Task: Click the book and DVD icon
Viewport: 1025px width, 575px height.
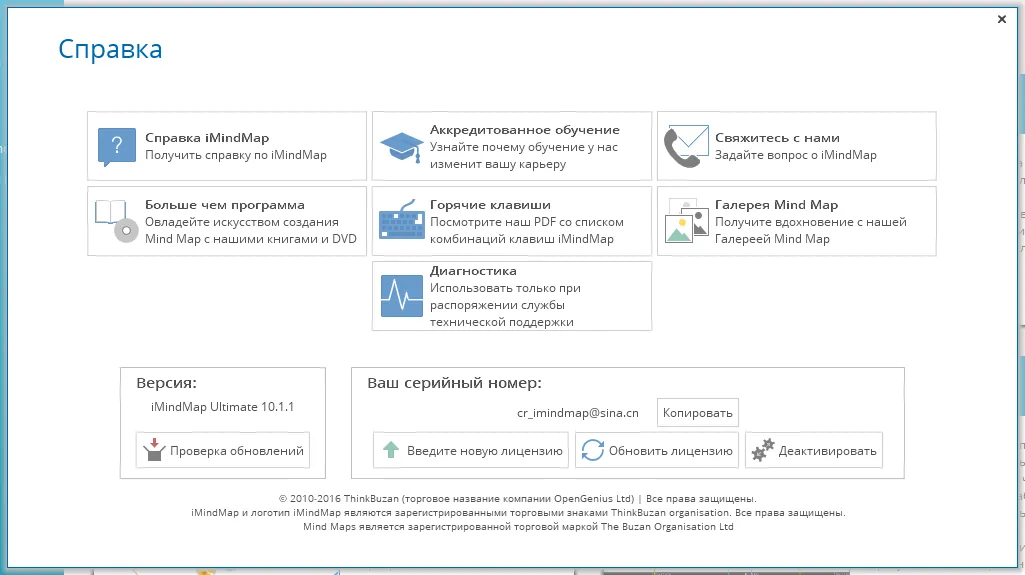Action: click(116, 221)
